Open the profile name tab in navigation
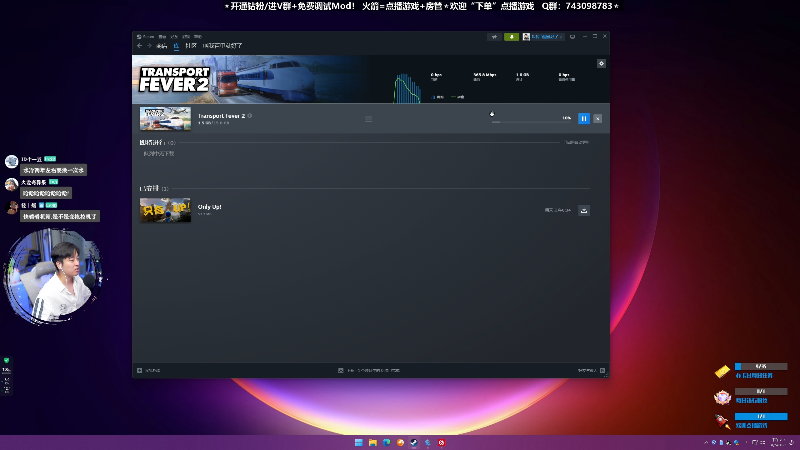The image size is (800, 450). pos(222,46)
